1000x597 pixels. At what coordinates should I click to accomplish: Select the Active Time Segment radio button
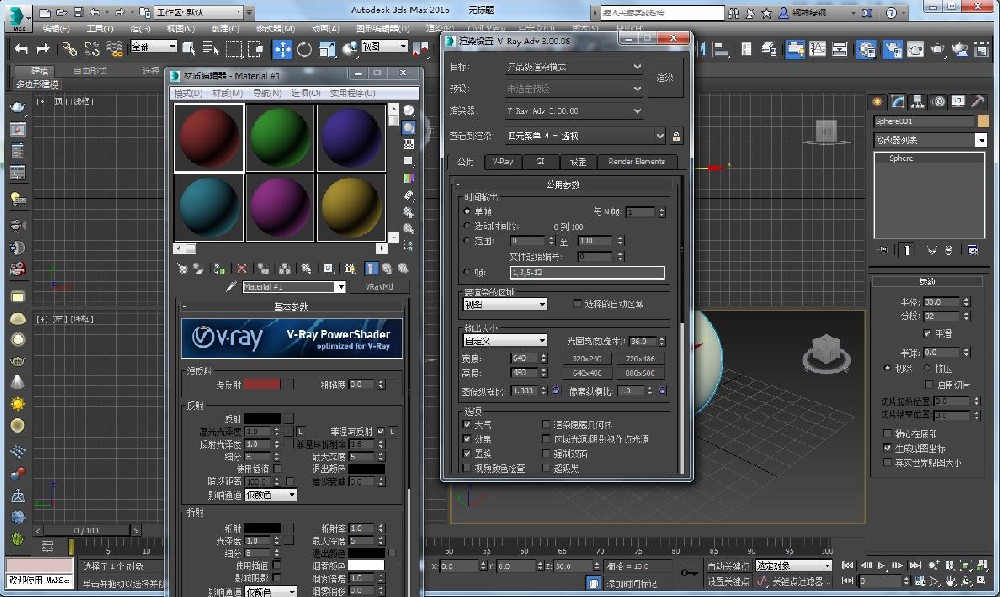point(467,226)
